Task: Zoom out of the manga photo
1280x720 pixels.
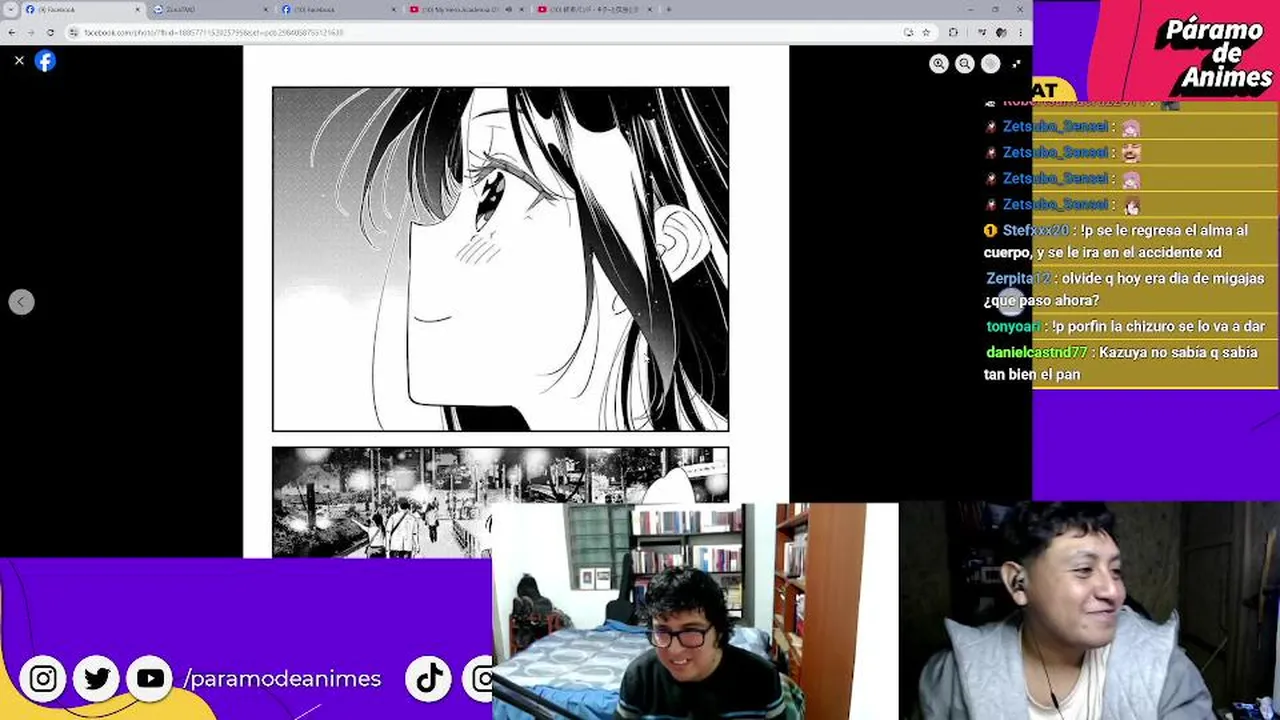Action: [964, 64]
